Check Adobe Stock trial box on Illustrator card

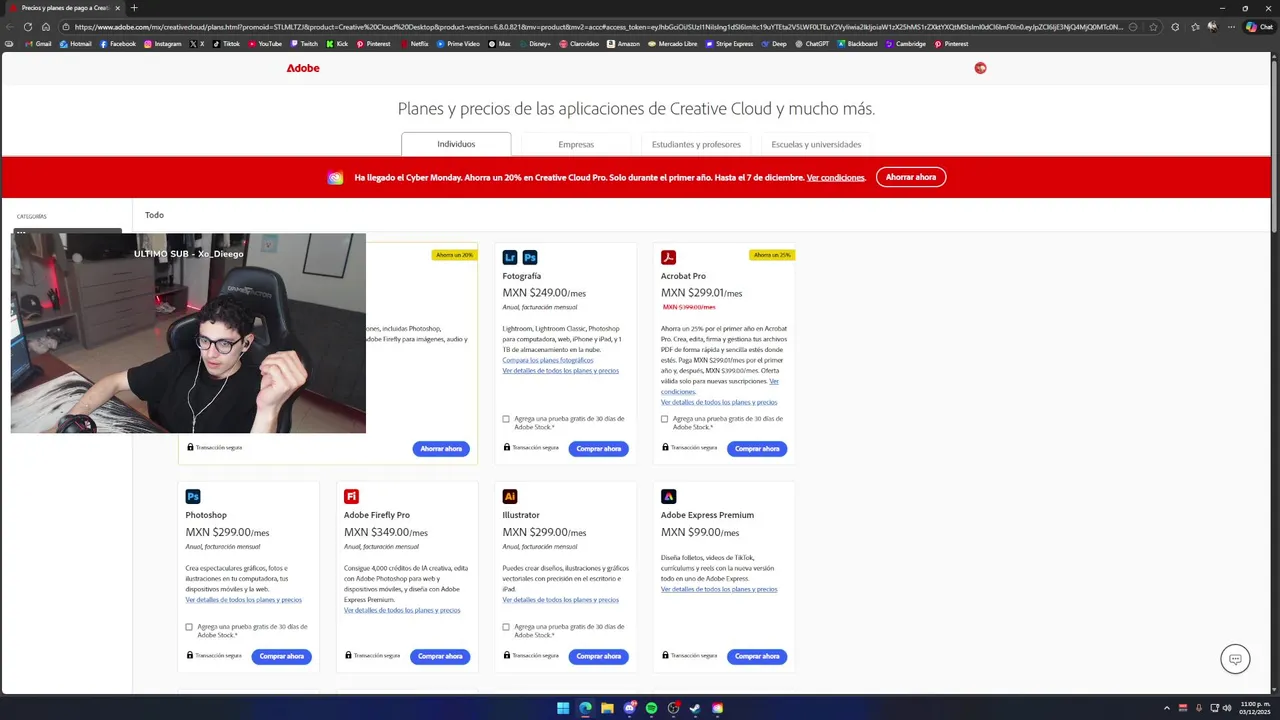506,627
